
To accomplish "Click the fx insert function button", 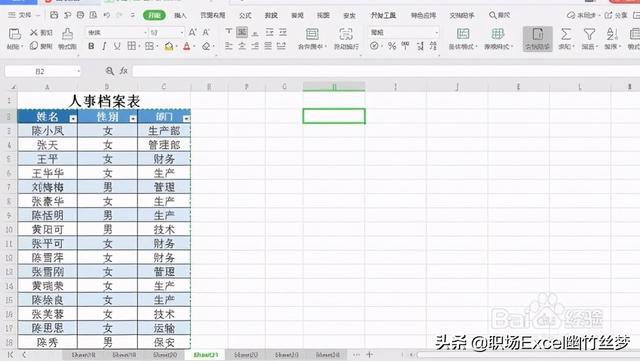I will 124,71.
